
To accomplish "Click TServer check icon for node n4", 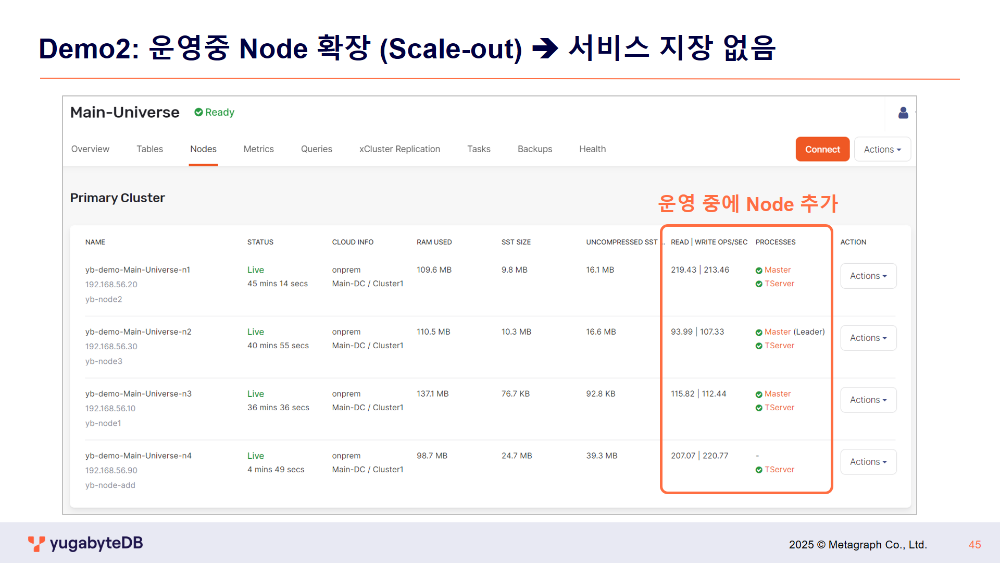I will tap(759, 470).
